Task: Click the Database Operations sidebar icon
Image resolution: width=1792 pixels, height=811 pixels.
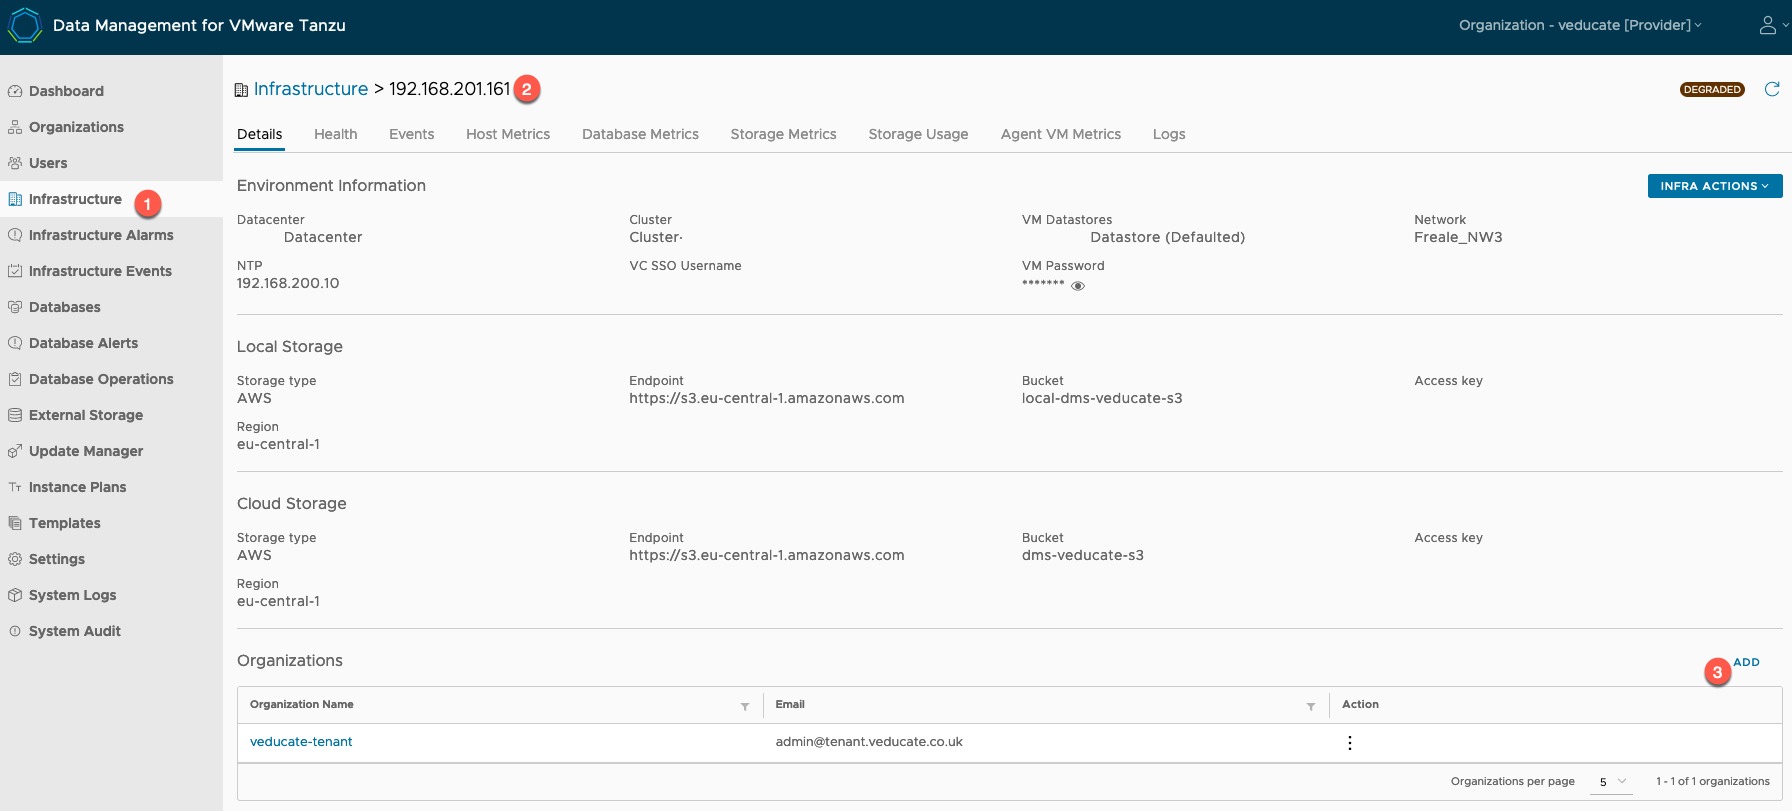Action: click(15, 379)
